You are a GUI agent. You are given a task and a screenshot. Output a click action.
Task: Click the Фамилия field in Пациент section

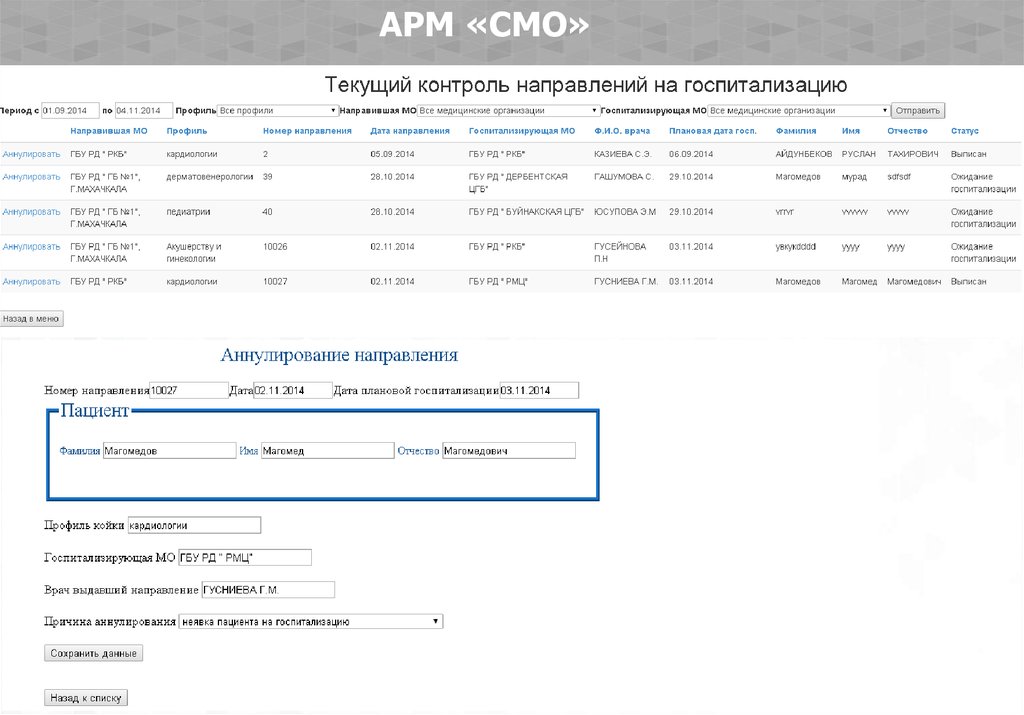pos(169,451)
